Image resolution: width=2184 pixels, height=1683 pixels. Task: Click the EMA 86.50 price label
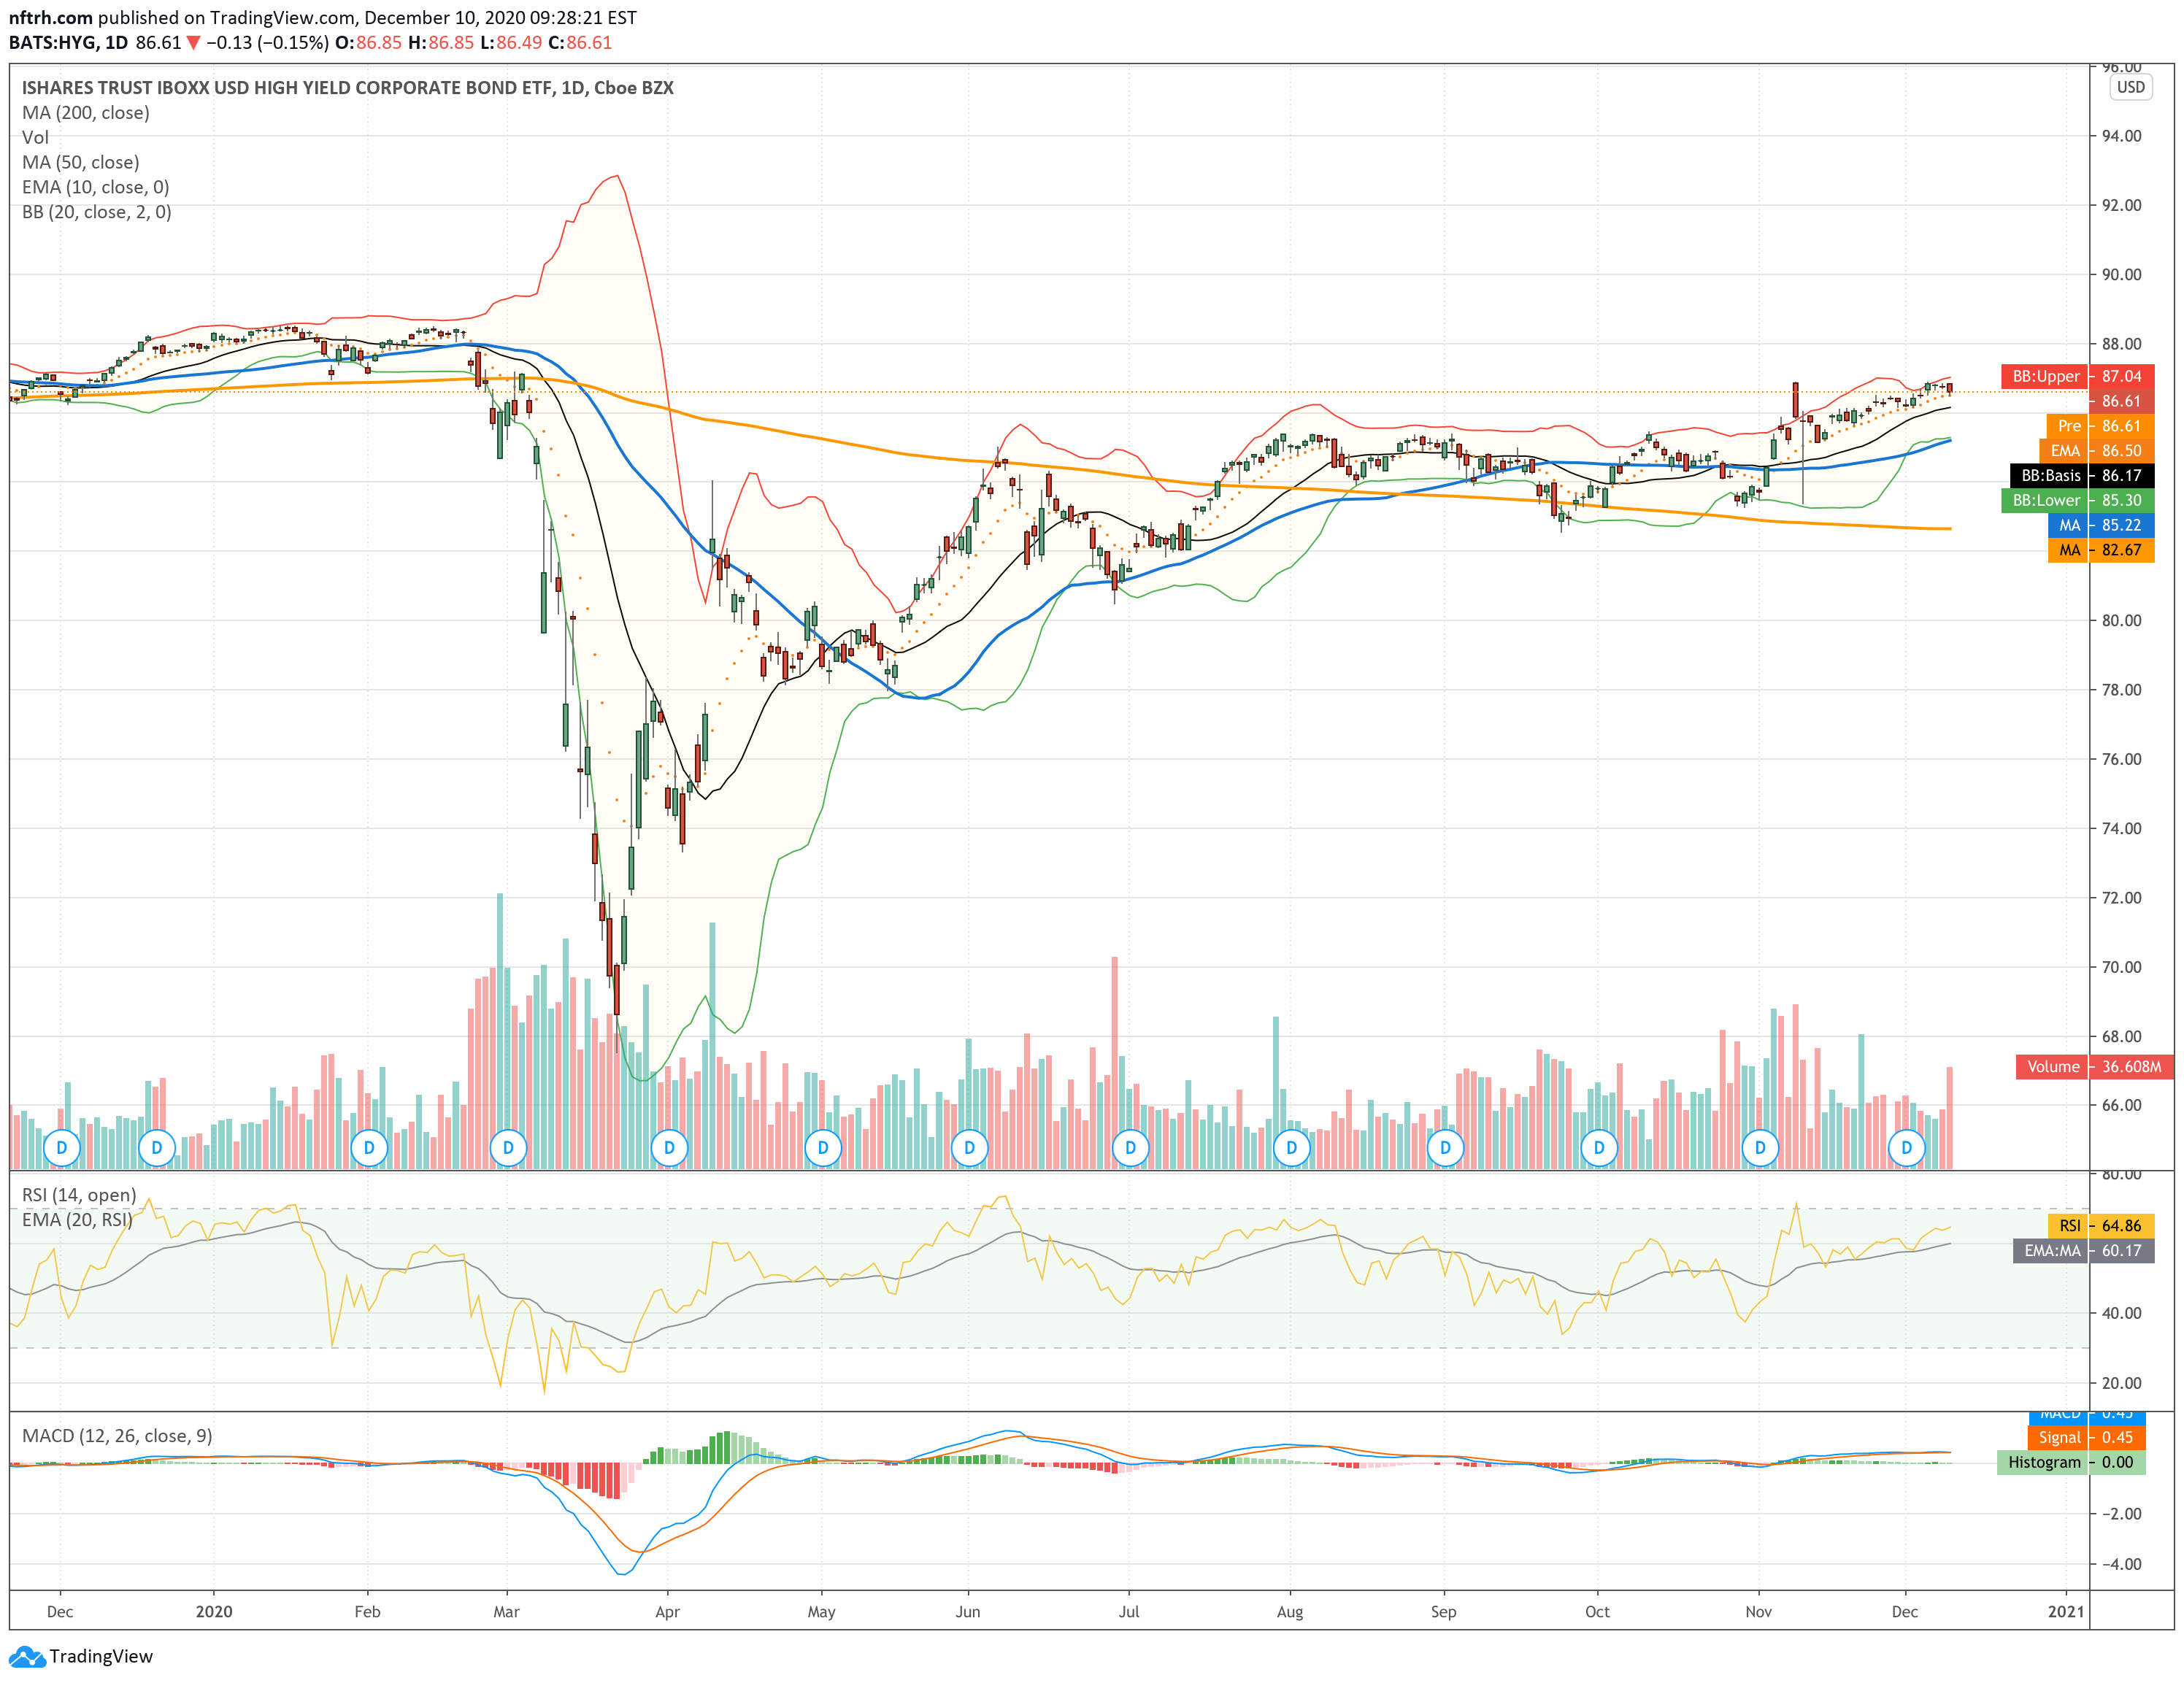(x=2096, y=451)
